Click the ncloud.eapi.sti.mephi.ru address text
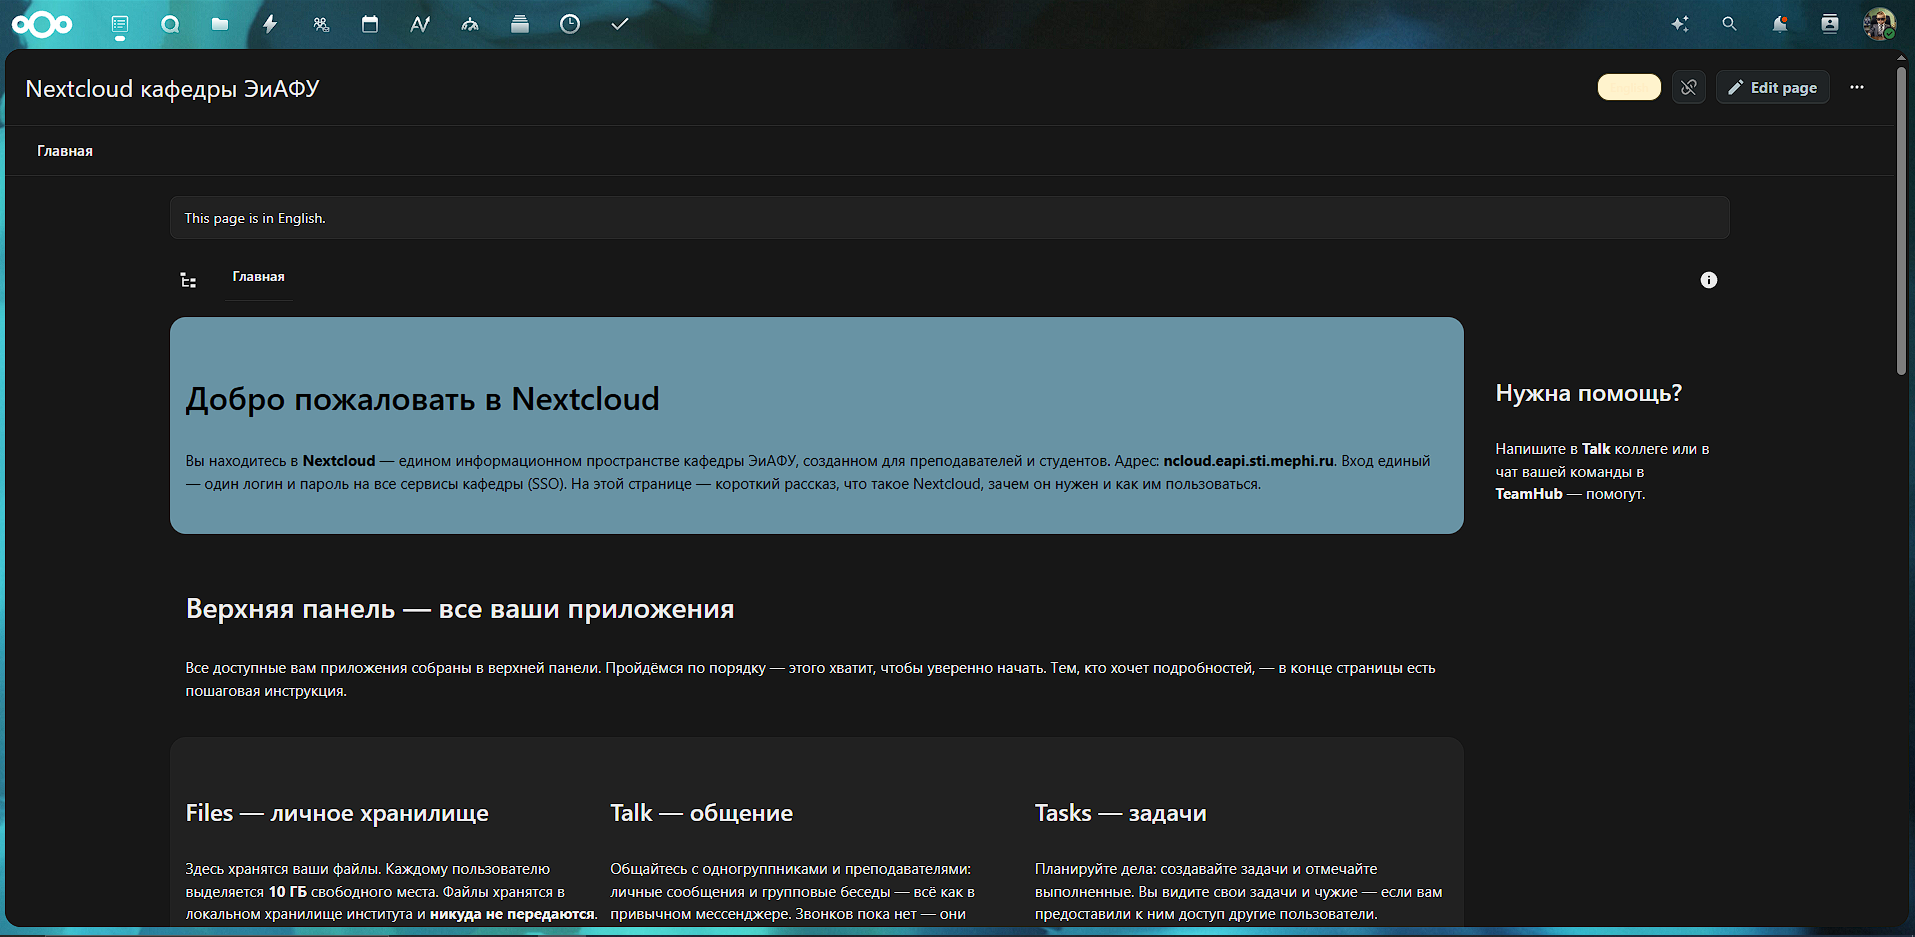 point(1248,461)
